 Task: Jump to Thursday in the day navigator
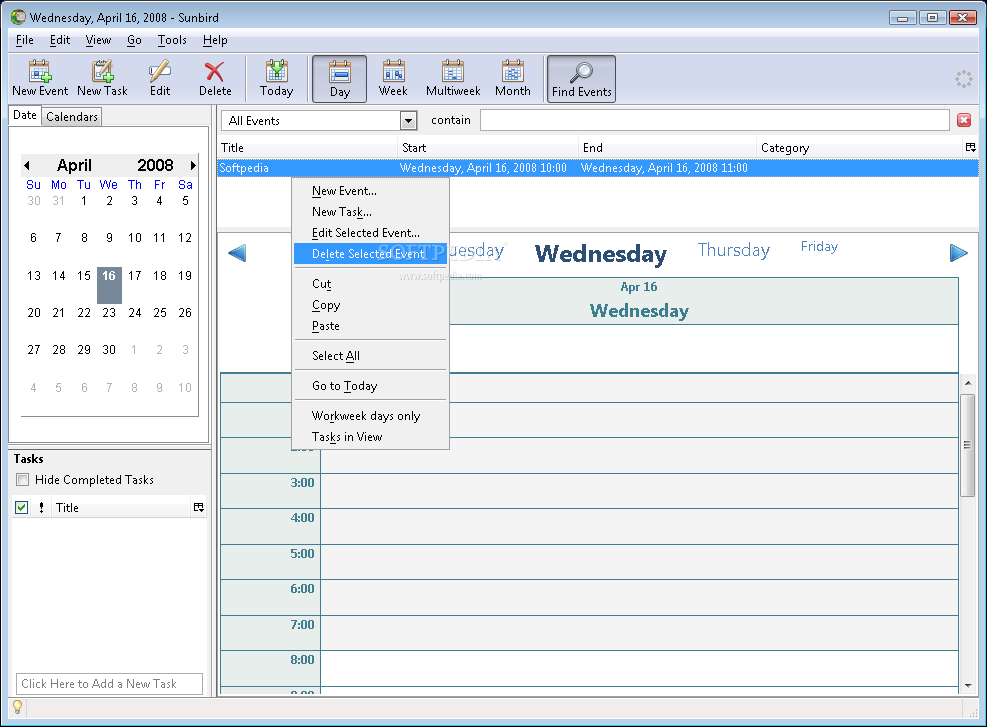click(733, 250)
